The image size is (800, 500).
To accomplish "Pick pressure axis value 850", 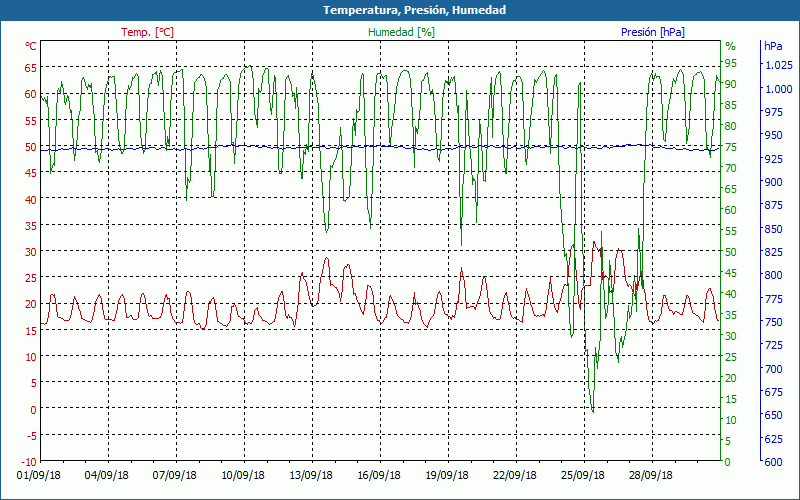I will click(x=774, y=229).
